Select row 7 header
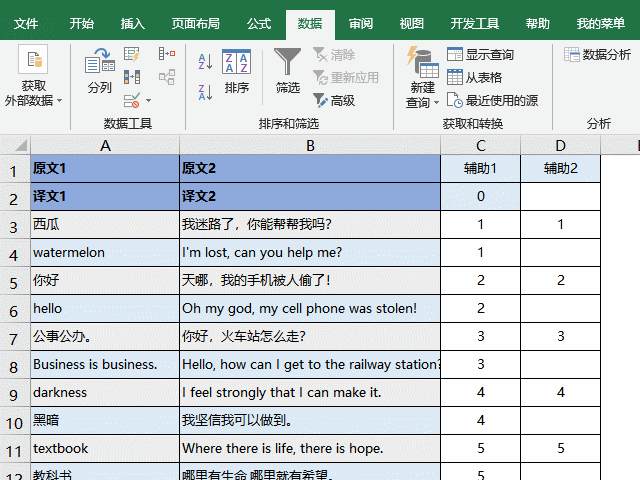Image resolution: width=640 pixels, height=480 pixels. tap(15, 337)
